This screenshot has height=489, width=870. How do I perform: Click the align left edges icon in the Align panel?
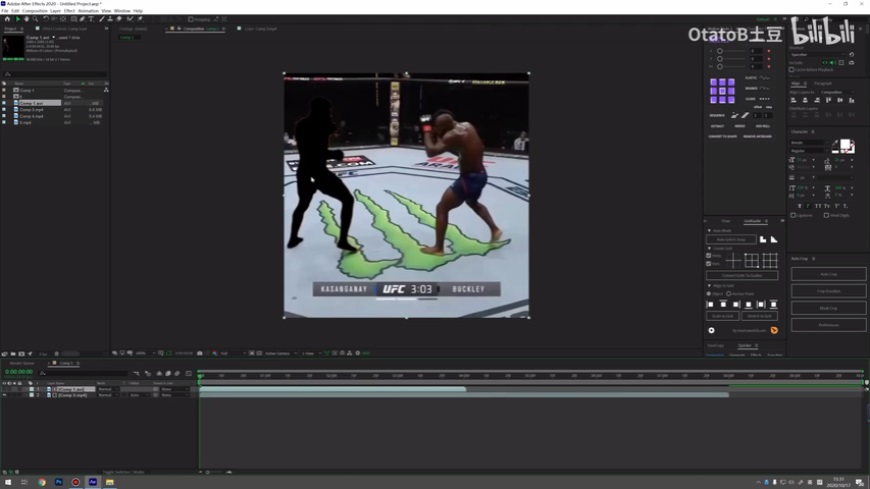793,100
